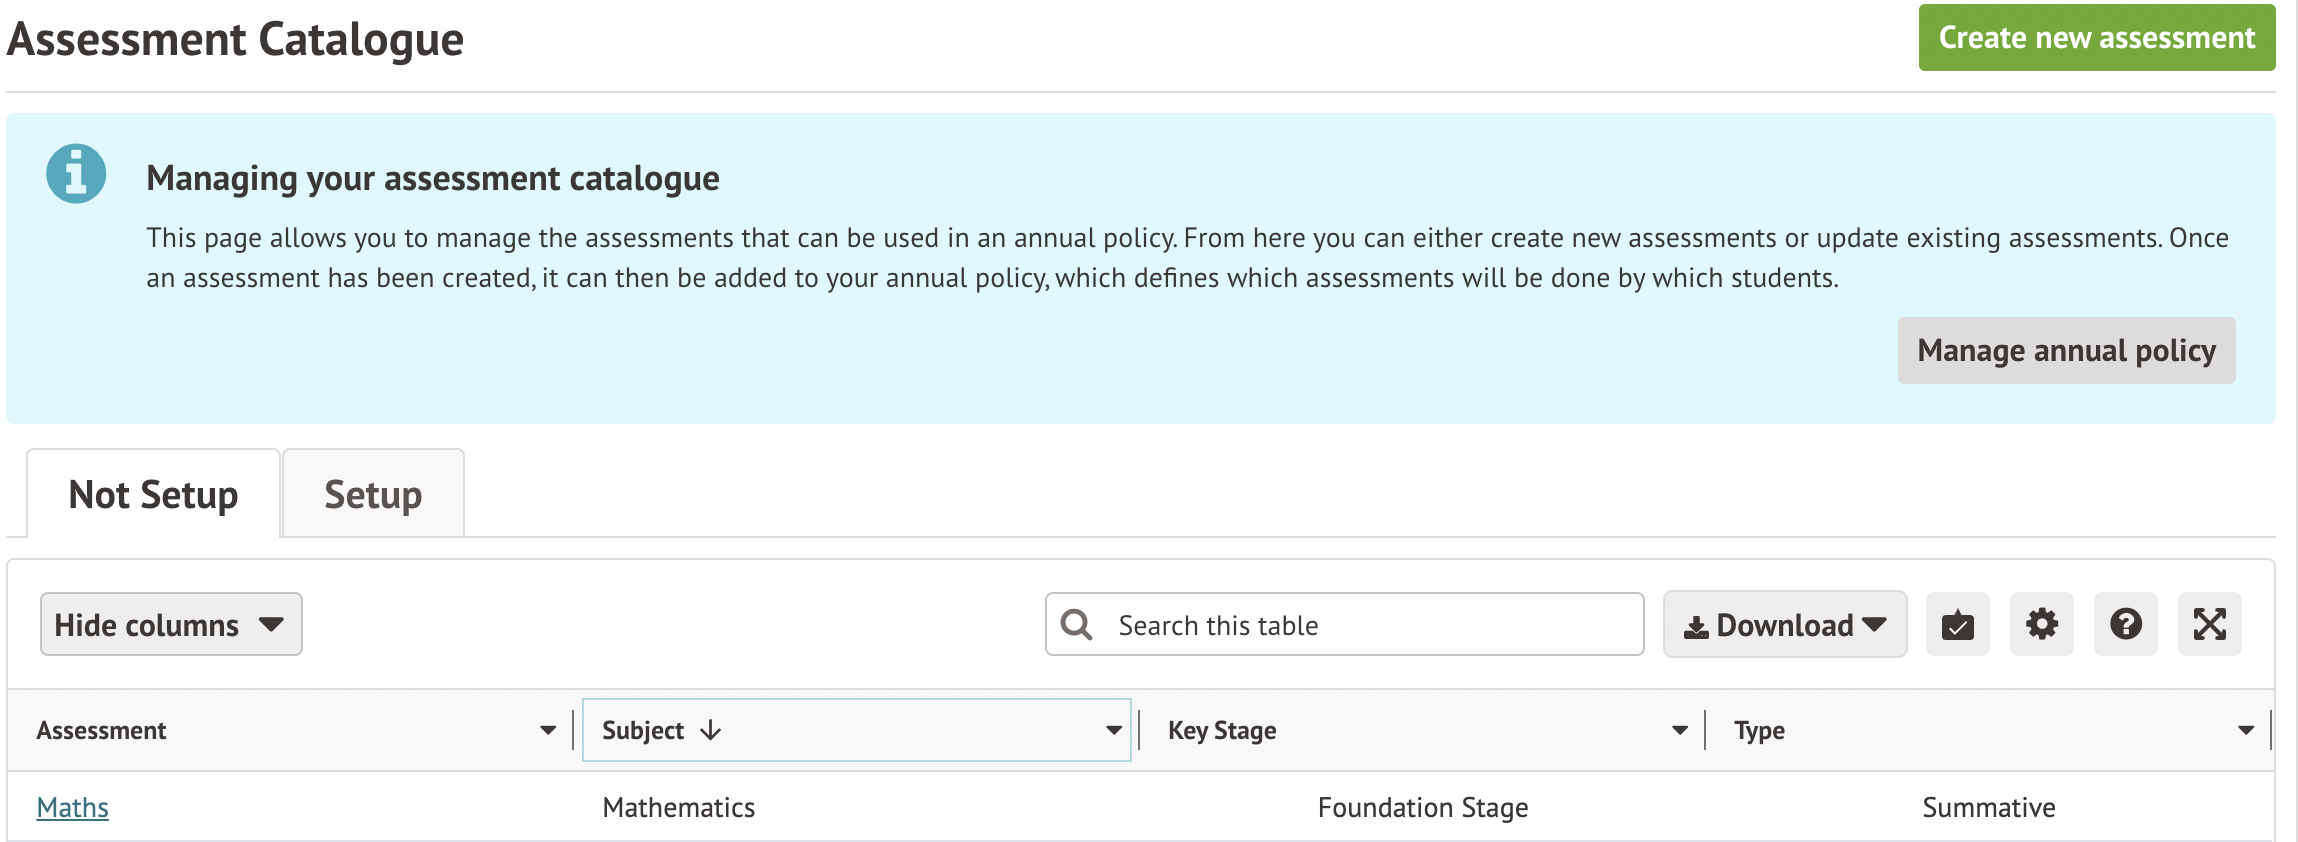
Task: Open the Maths assessment link
Action: (72, 808)
